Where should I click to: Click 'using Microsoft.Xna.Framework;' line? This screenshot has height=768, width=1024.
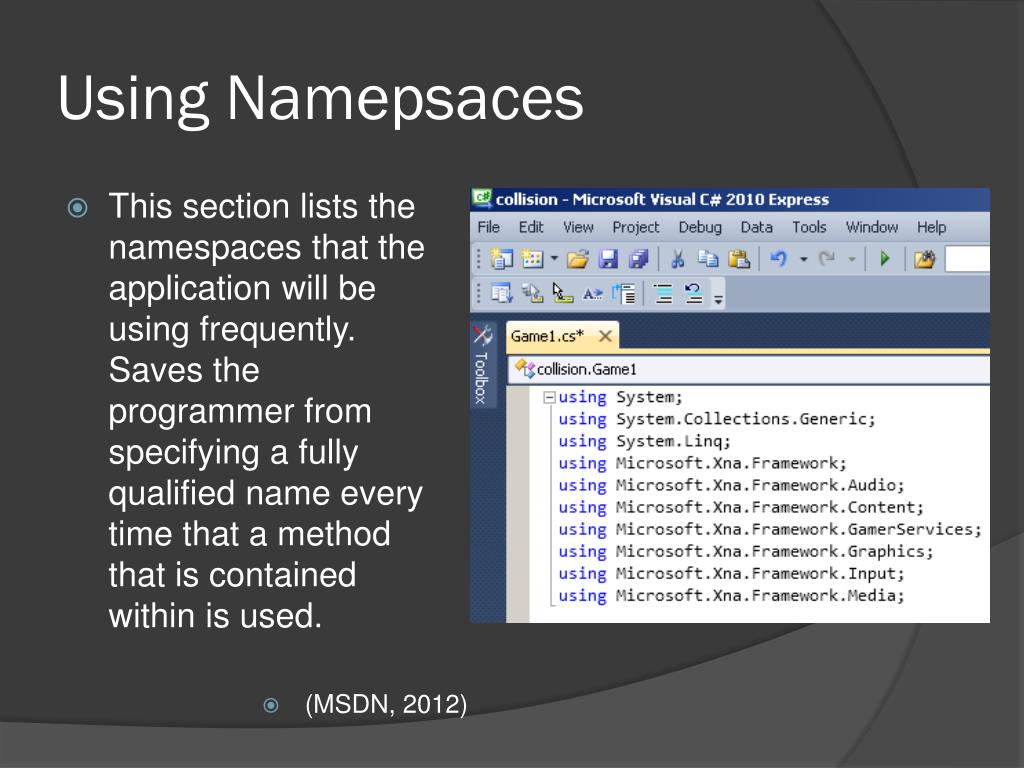(702, 464)
